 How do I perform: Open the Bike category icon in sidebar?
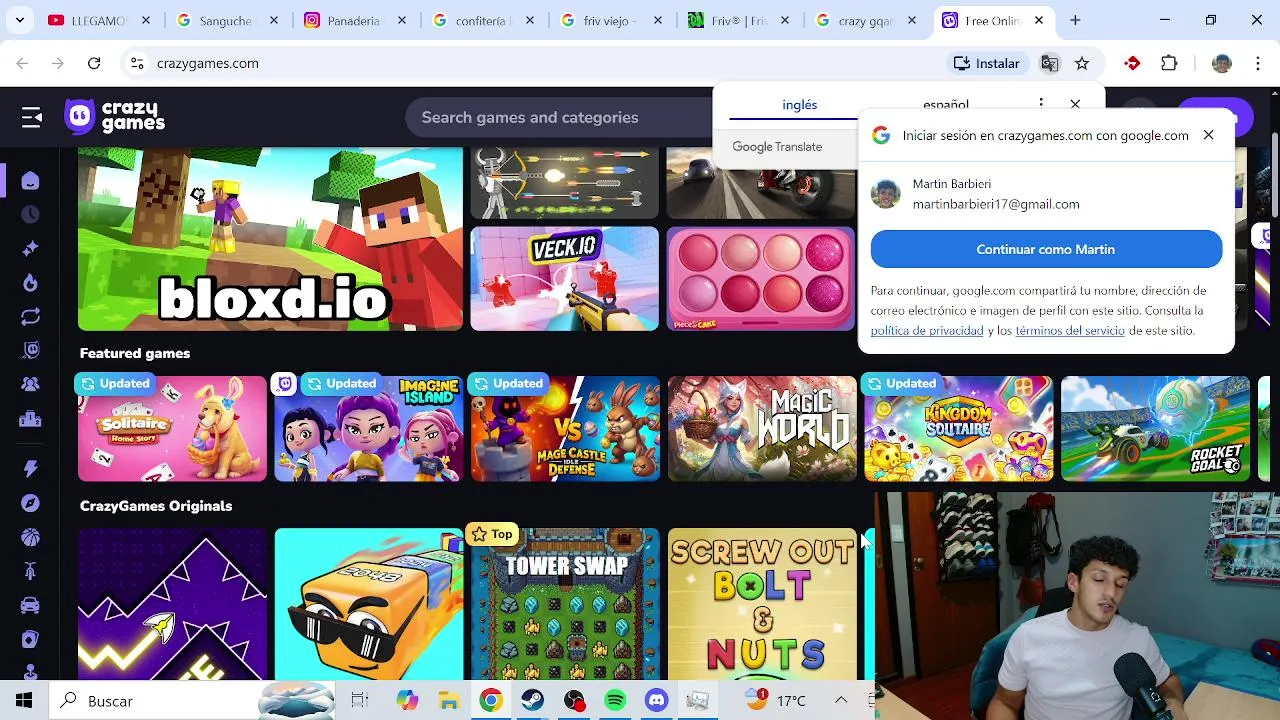(30, 571)
